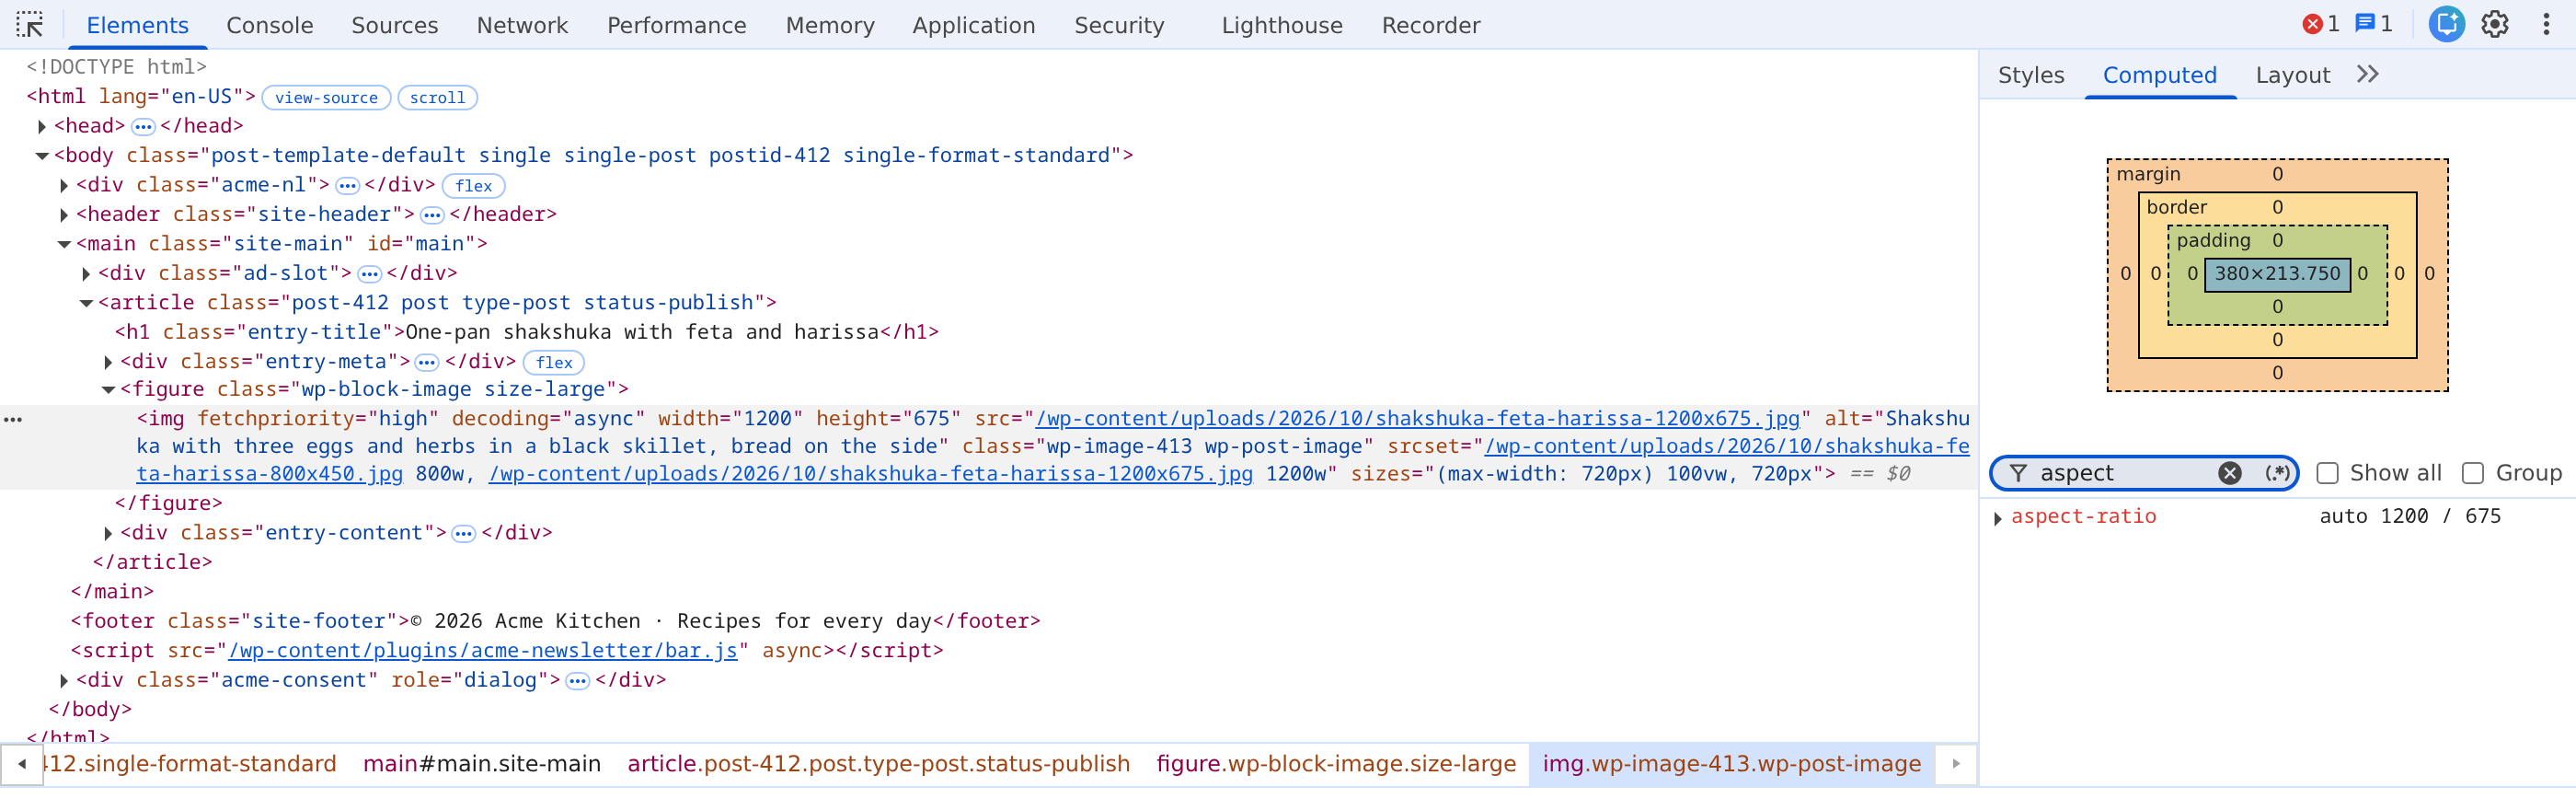The image size is (2576, 810).
Task: Open the img src shakshuka-1200x675 link
Action: point(1417,418)
